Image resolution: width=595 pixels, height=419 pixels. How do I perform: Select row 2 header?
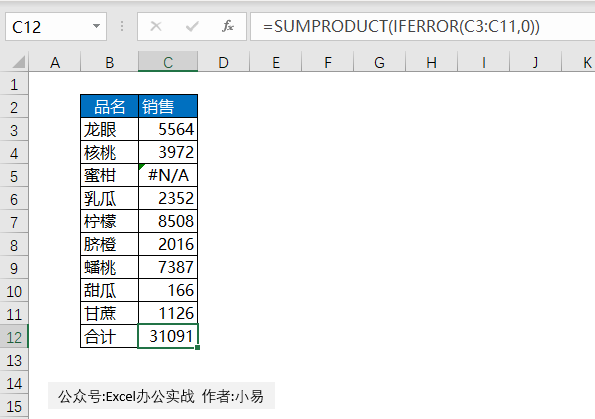click(14, 107)
